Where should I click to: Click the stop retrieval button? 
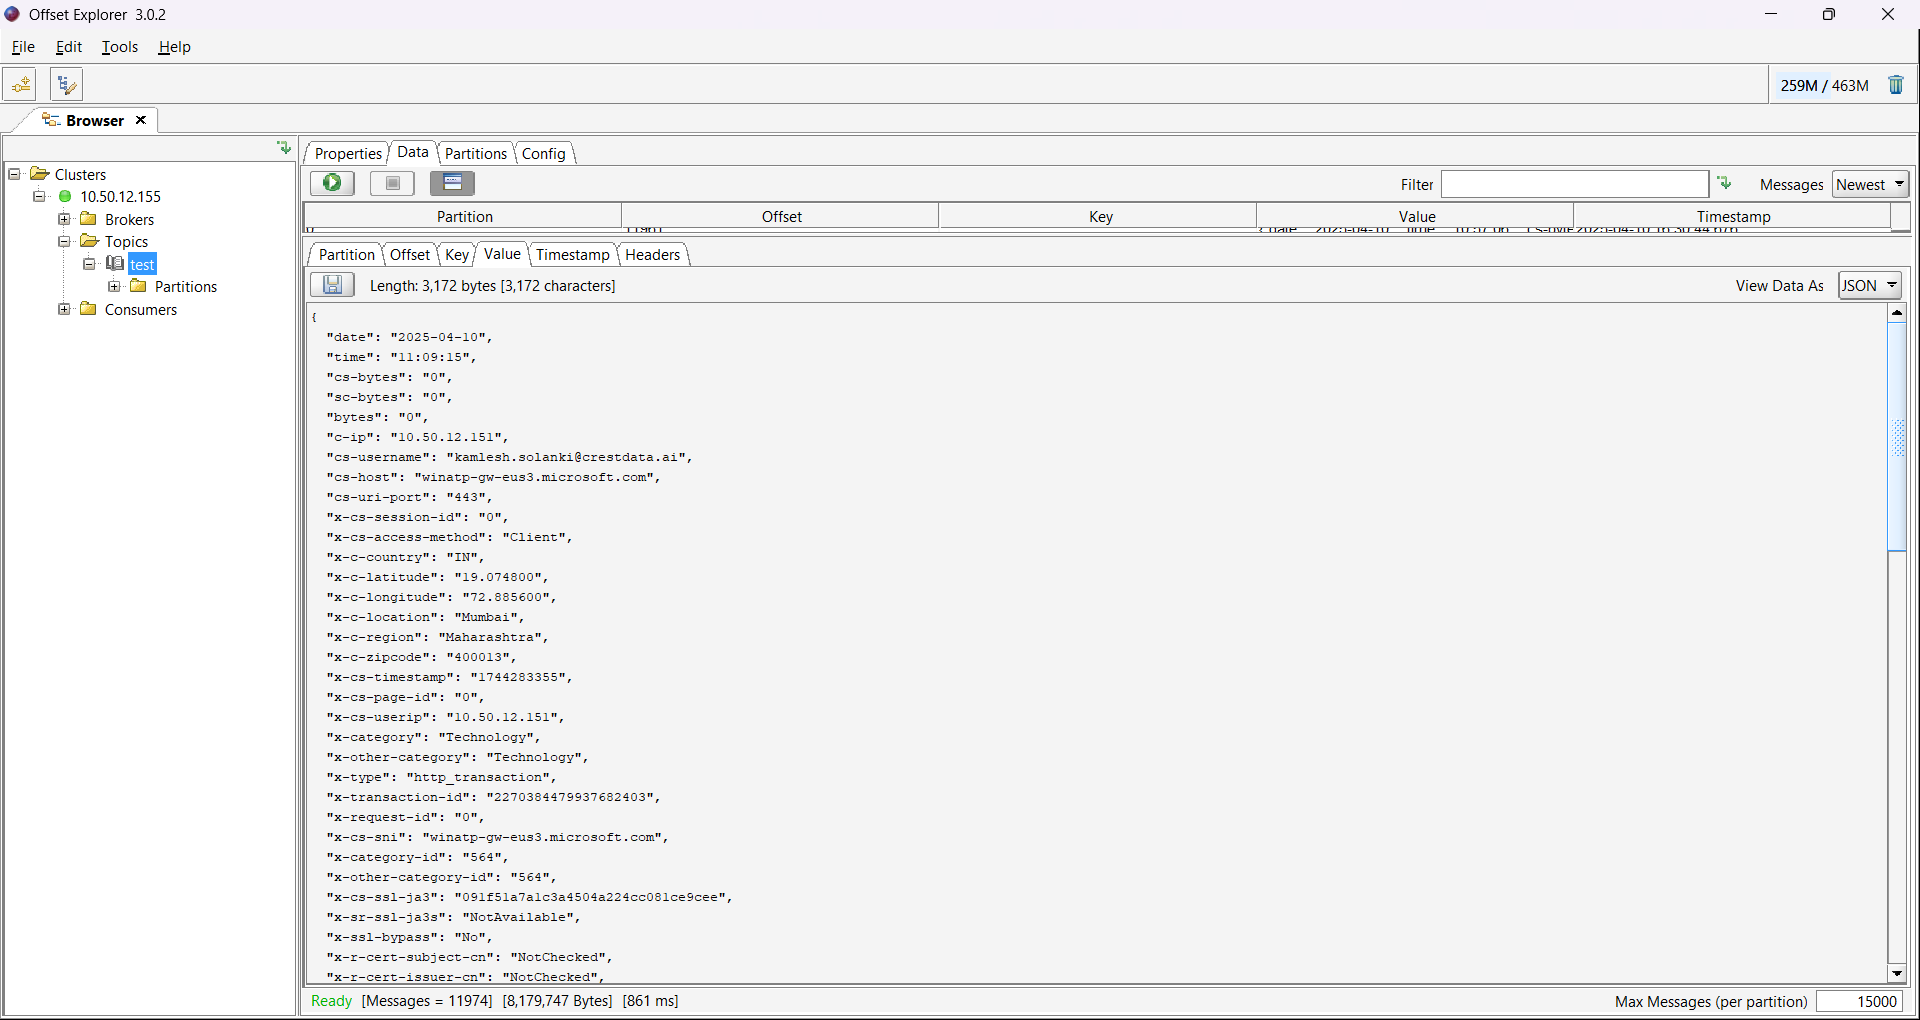[392, 183]
